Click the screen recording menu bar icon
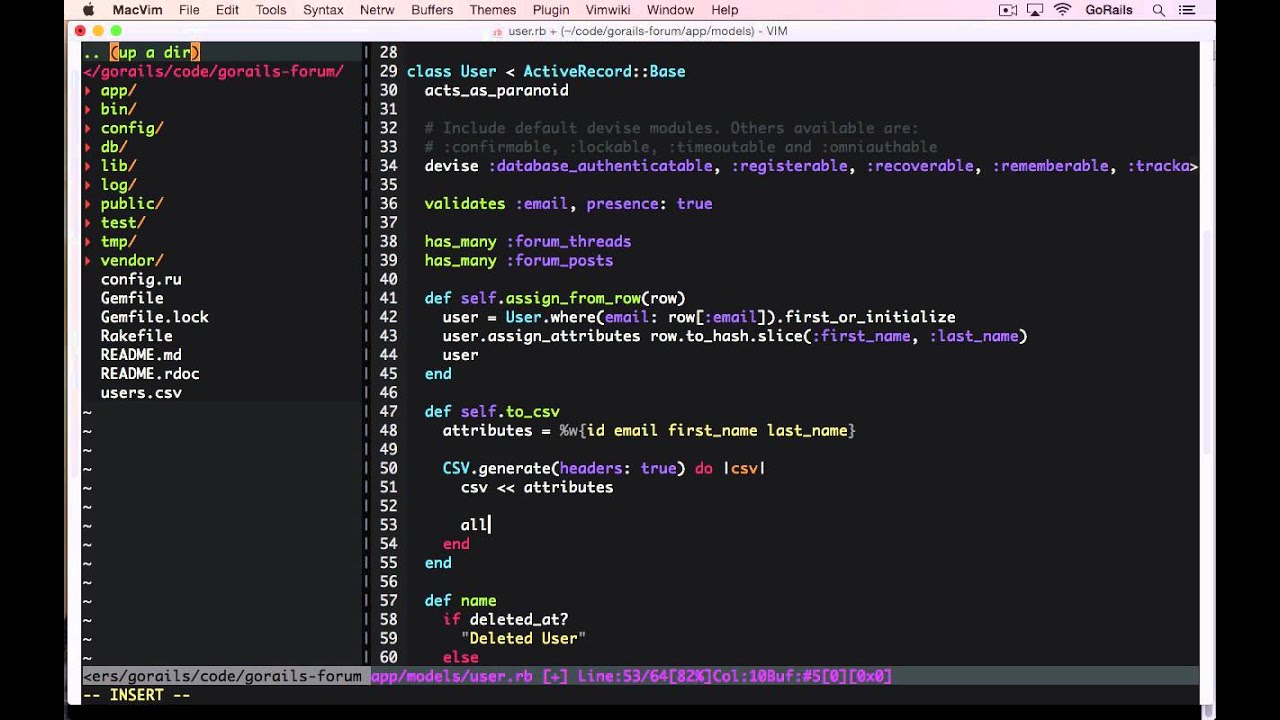The height and width of the screenshot is (720, 1280). (1008, 10)
